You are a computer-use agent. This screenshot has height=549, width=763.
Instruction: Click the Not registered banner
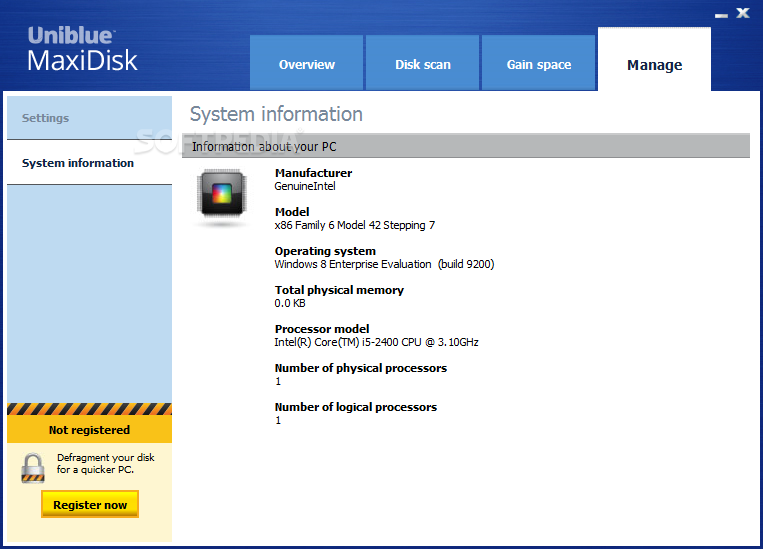tap(90, 430)
